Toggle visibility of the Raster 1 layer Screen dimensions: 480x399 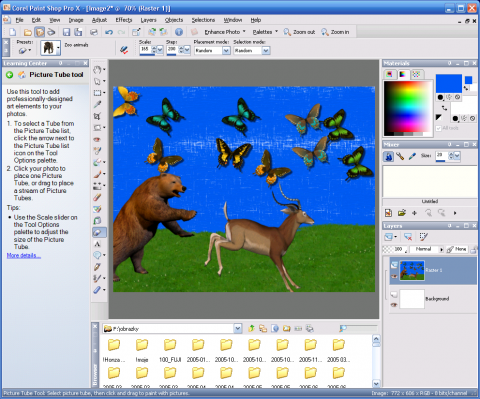pos(394,276)
